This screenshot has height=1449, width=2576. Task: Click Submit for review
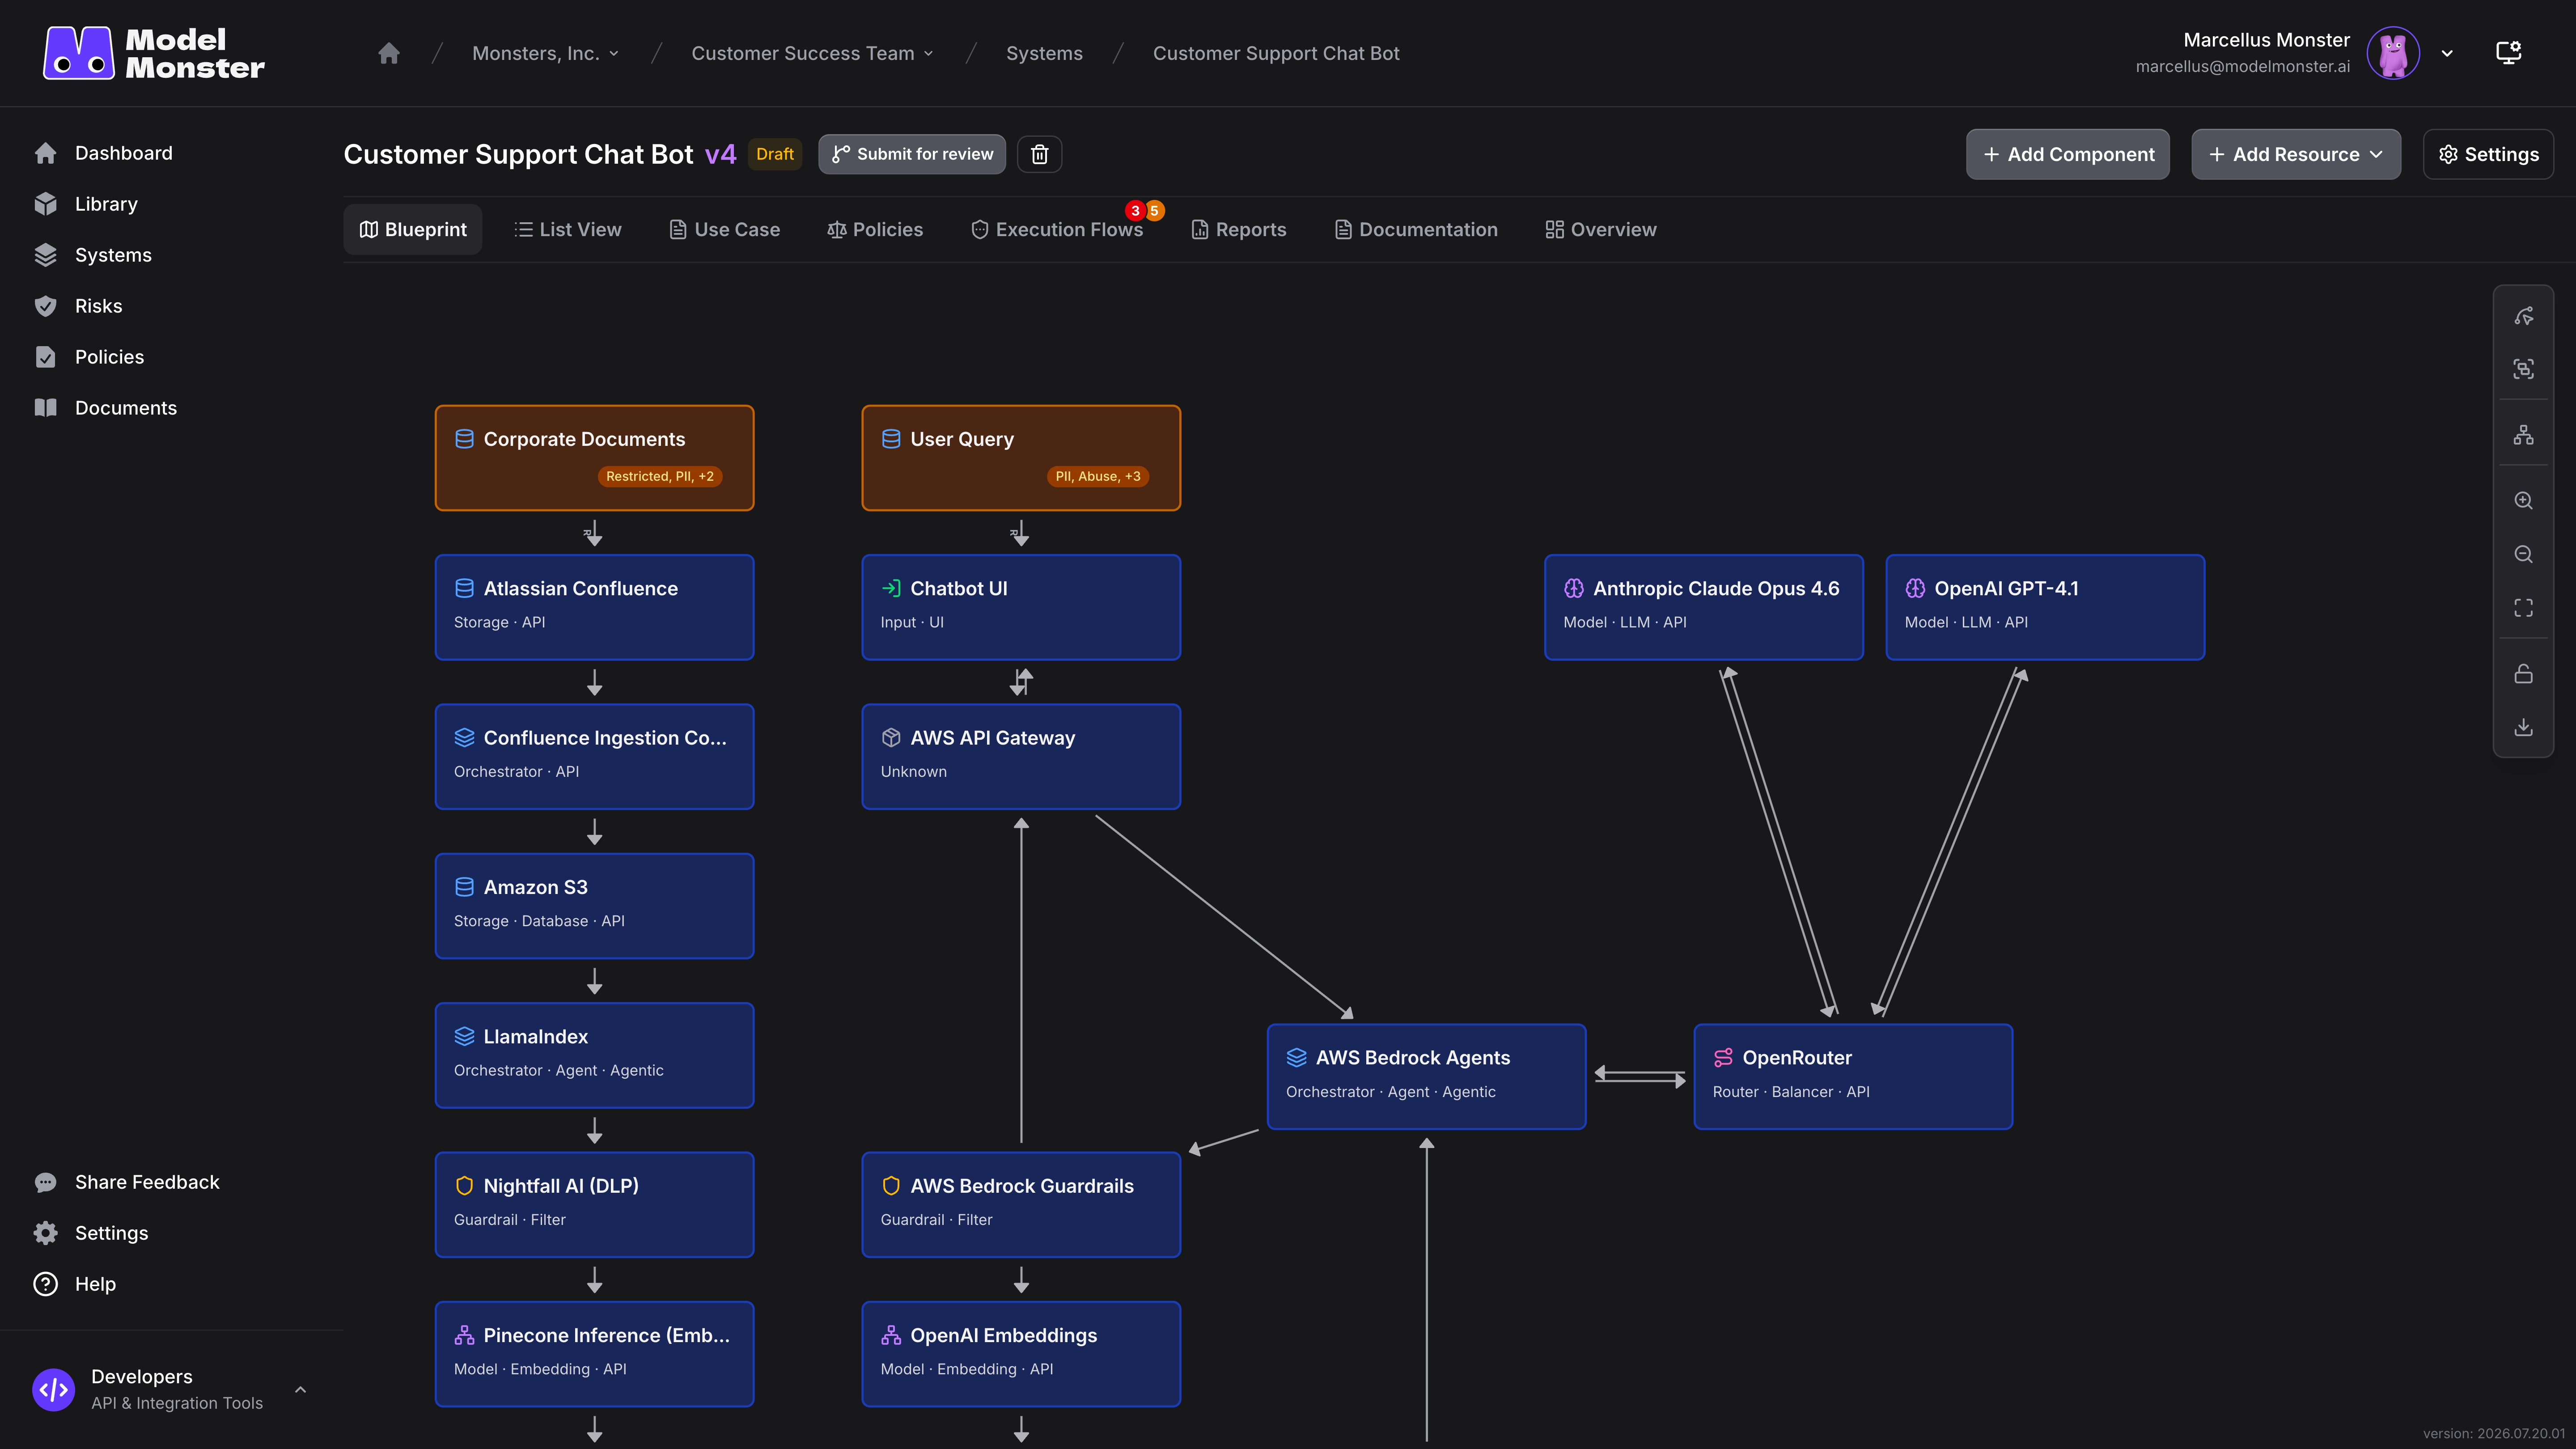click(912, 154)
